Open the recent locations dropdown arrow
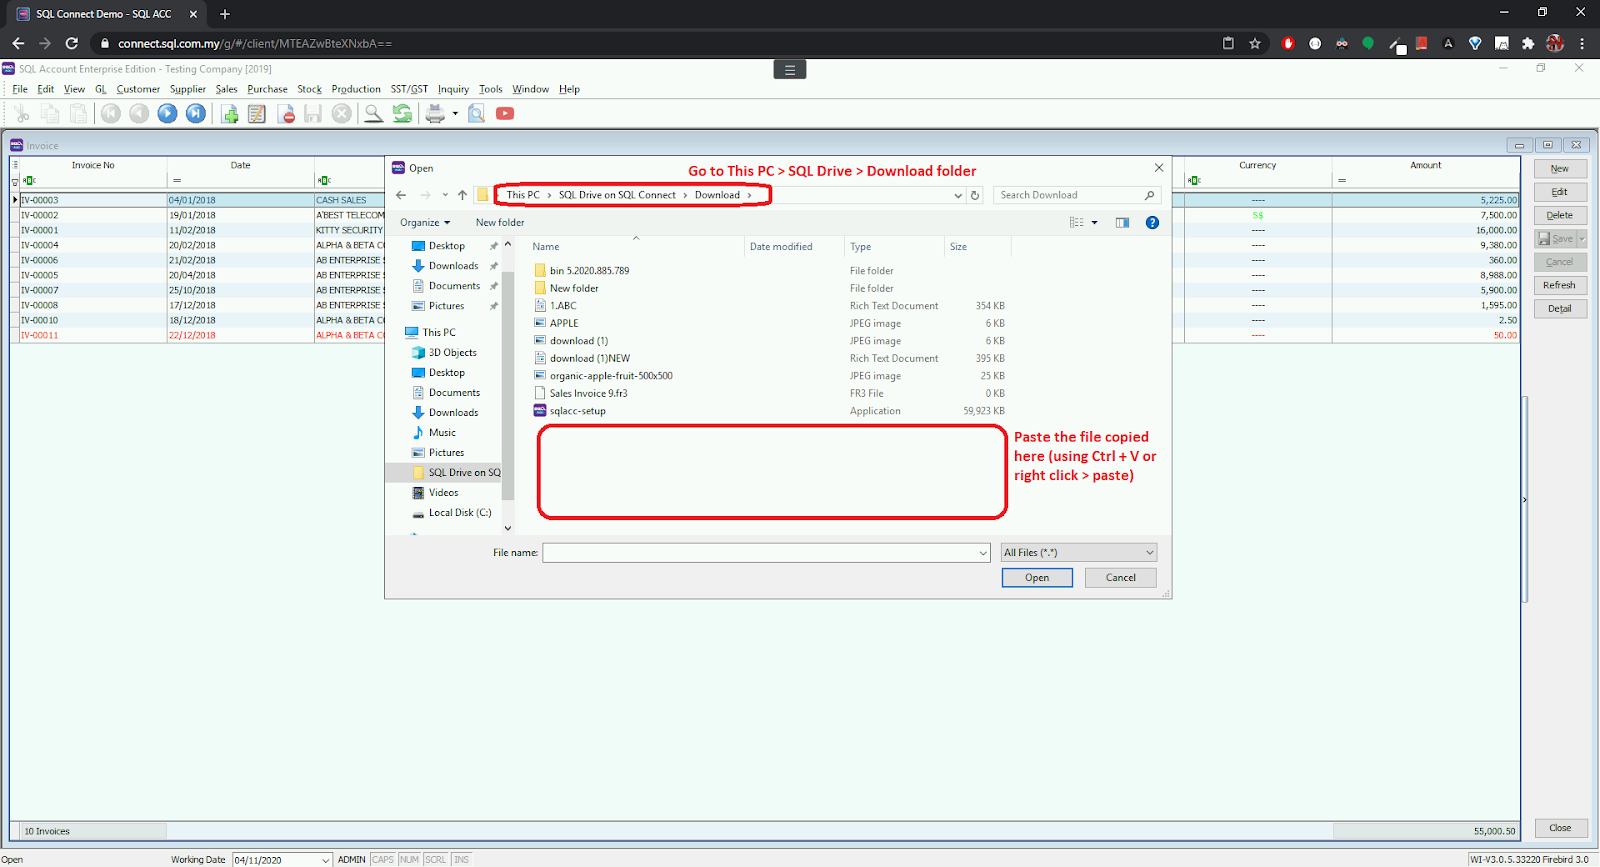 443,195
